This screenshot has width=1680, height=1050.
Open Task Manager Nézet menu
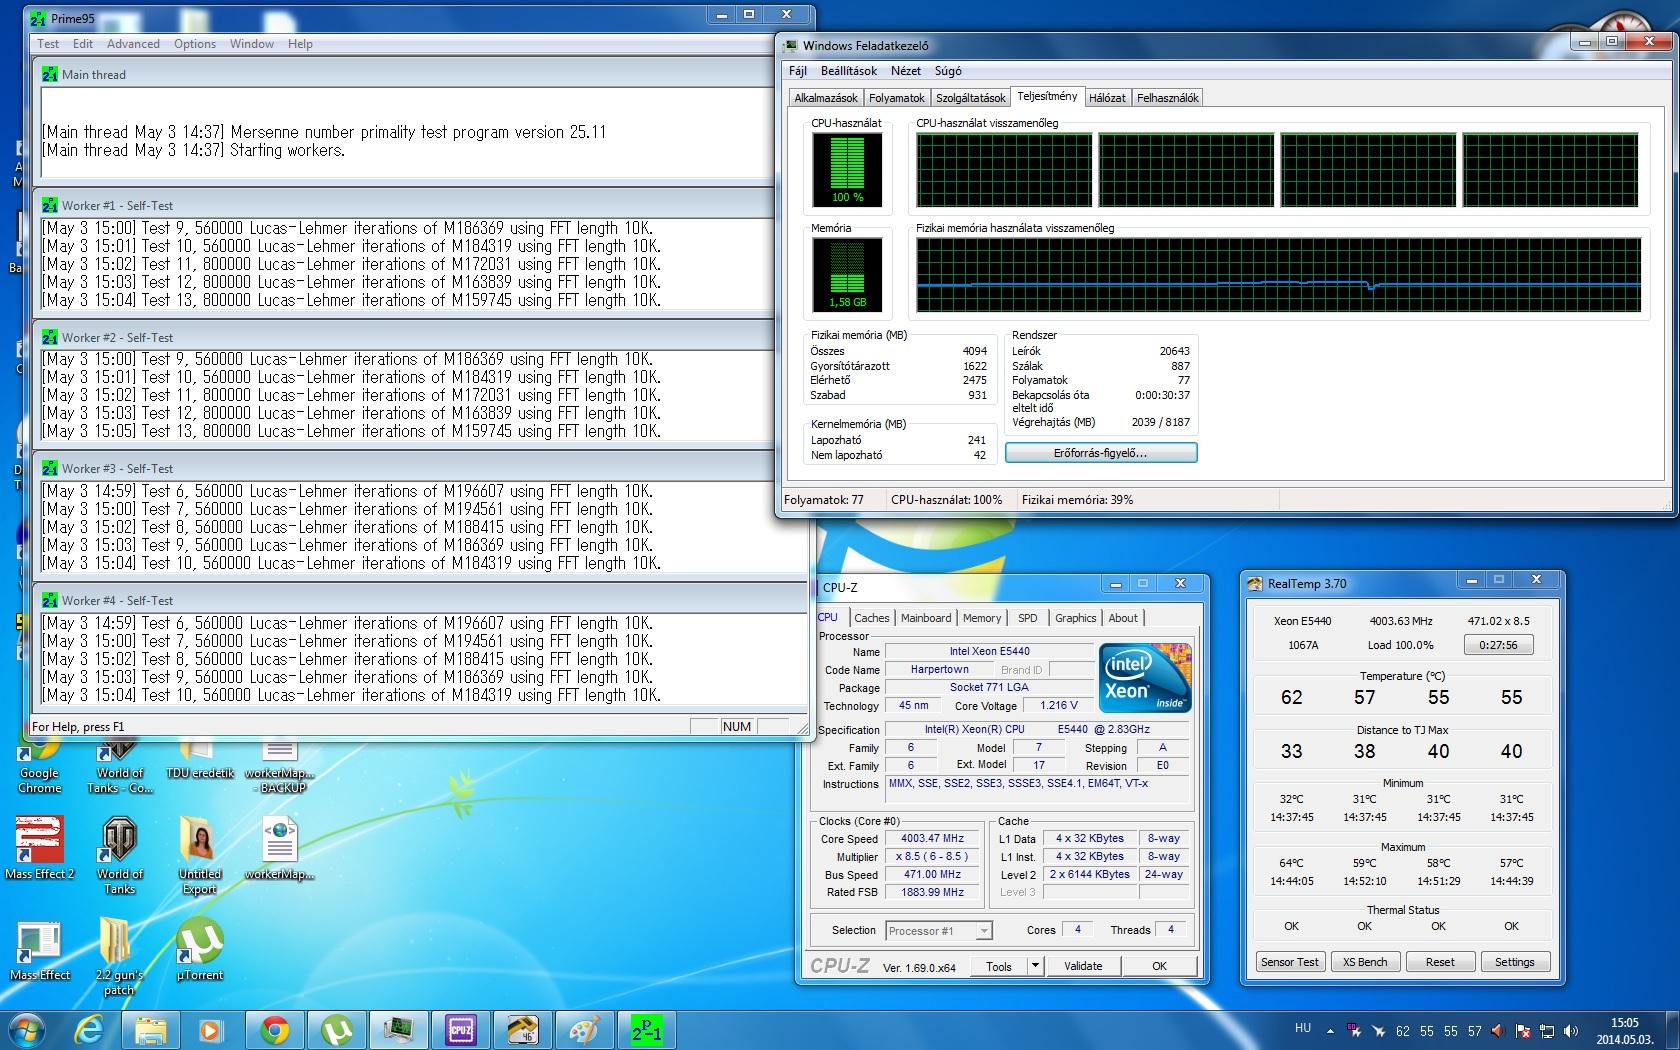point(906,71)
